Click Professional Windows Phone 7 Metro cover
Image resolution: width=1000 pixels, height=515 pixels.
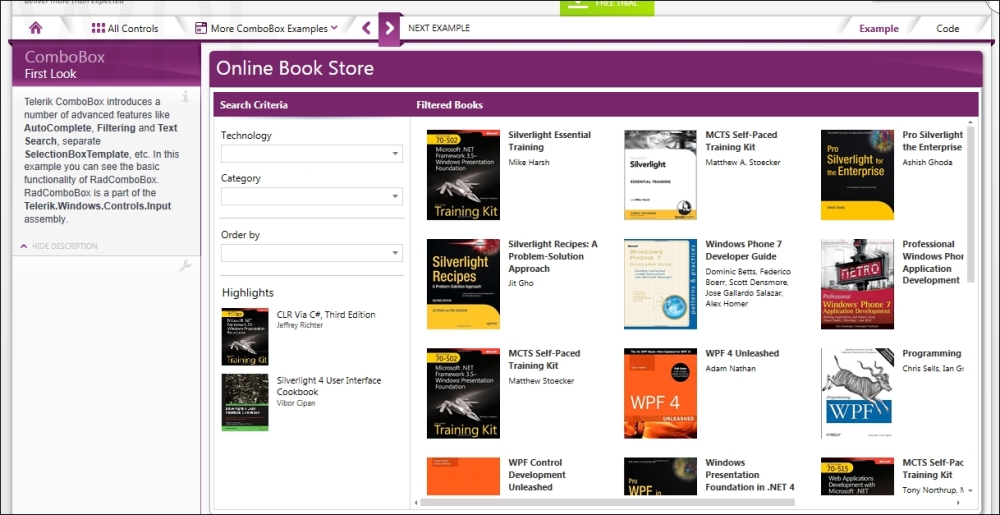point(857,284)
